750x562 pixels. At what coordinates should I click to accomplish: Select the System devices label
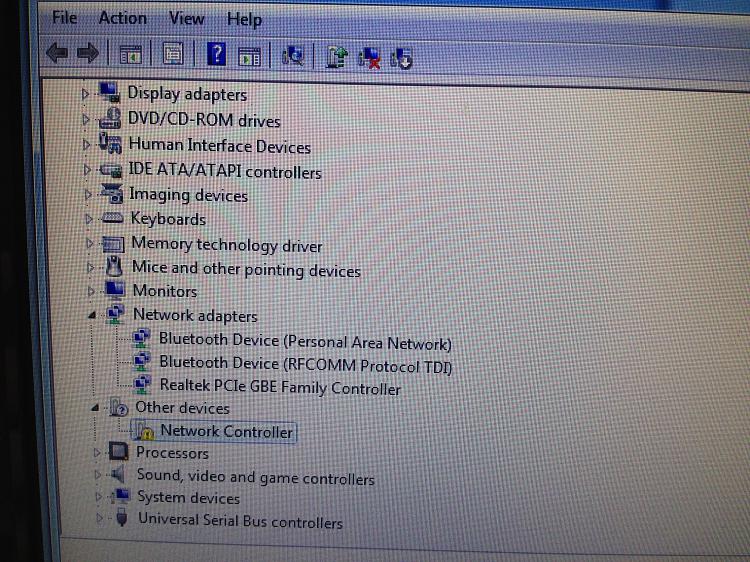tap(188, 497)
